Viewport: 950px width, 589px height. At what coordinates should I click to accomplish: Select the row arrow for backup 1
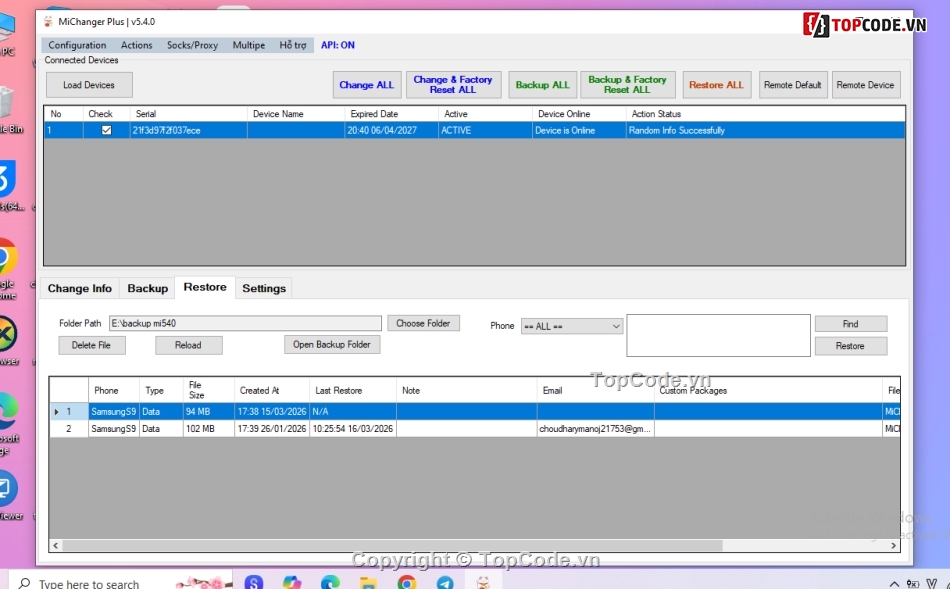(56, 411)
